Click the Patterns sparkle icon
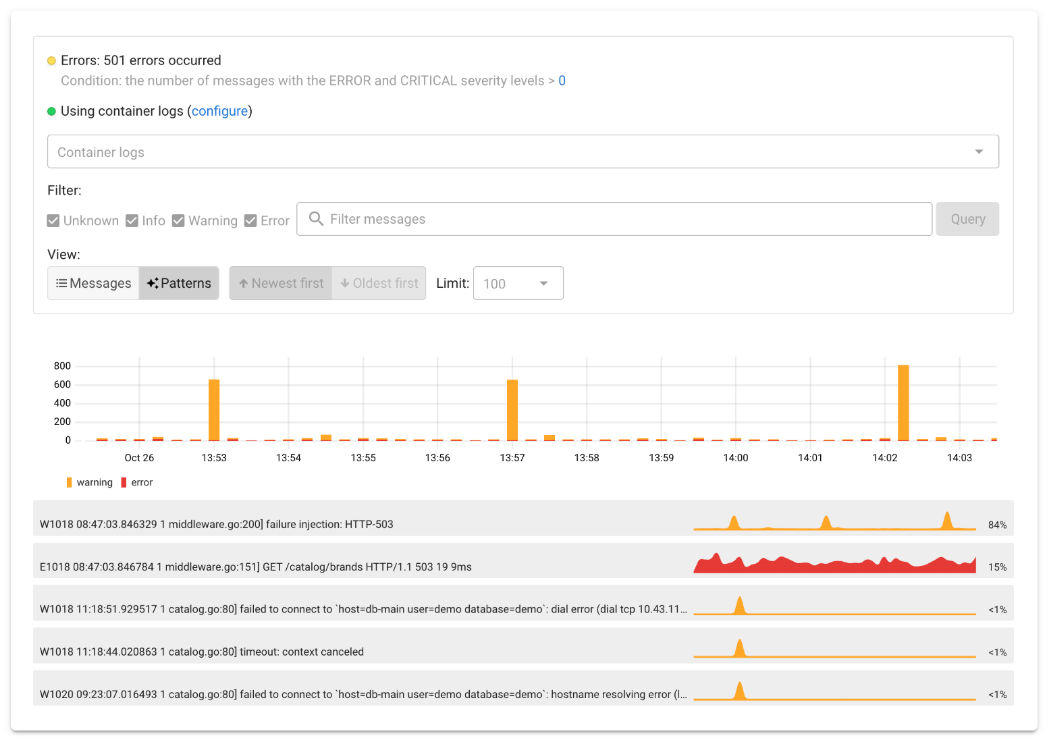The width and height of the screenshot is (1054, 742). pos(153,283)
